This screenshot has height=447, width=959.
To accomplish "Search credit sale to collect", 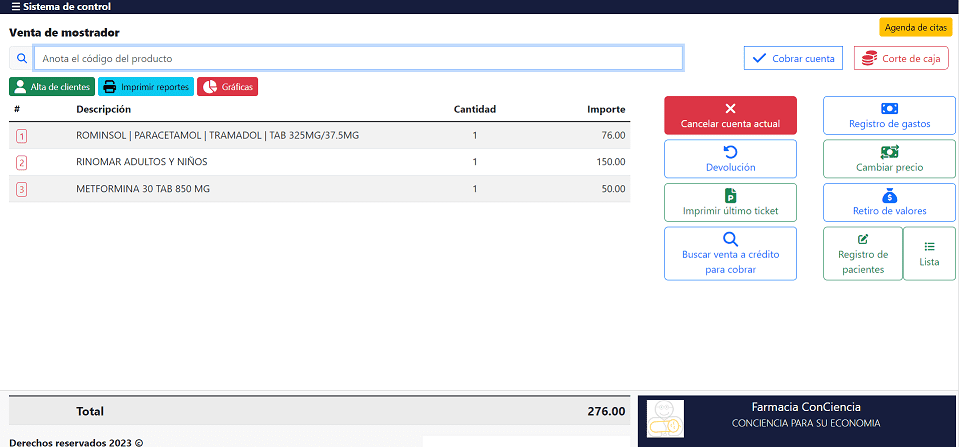I will [x=730, y=253].
